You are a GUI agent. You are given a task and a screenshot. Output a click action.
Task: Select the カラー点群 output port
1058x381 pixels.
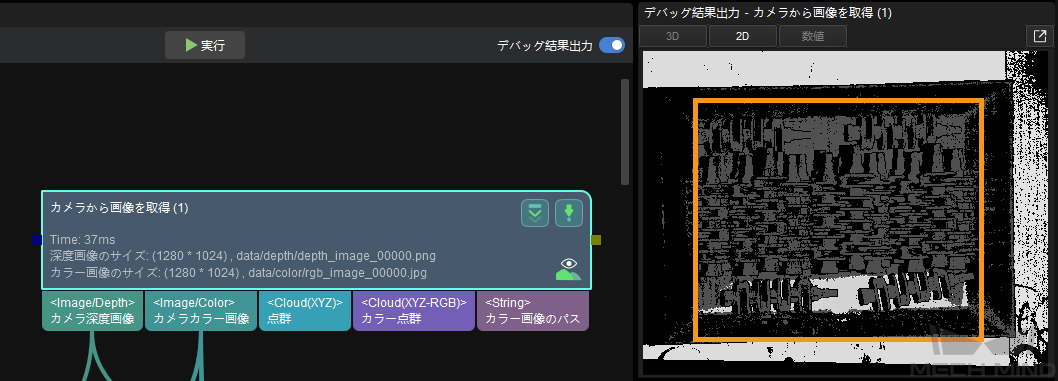(x=414, y=311)
